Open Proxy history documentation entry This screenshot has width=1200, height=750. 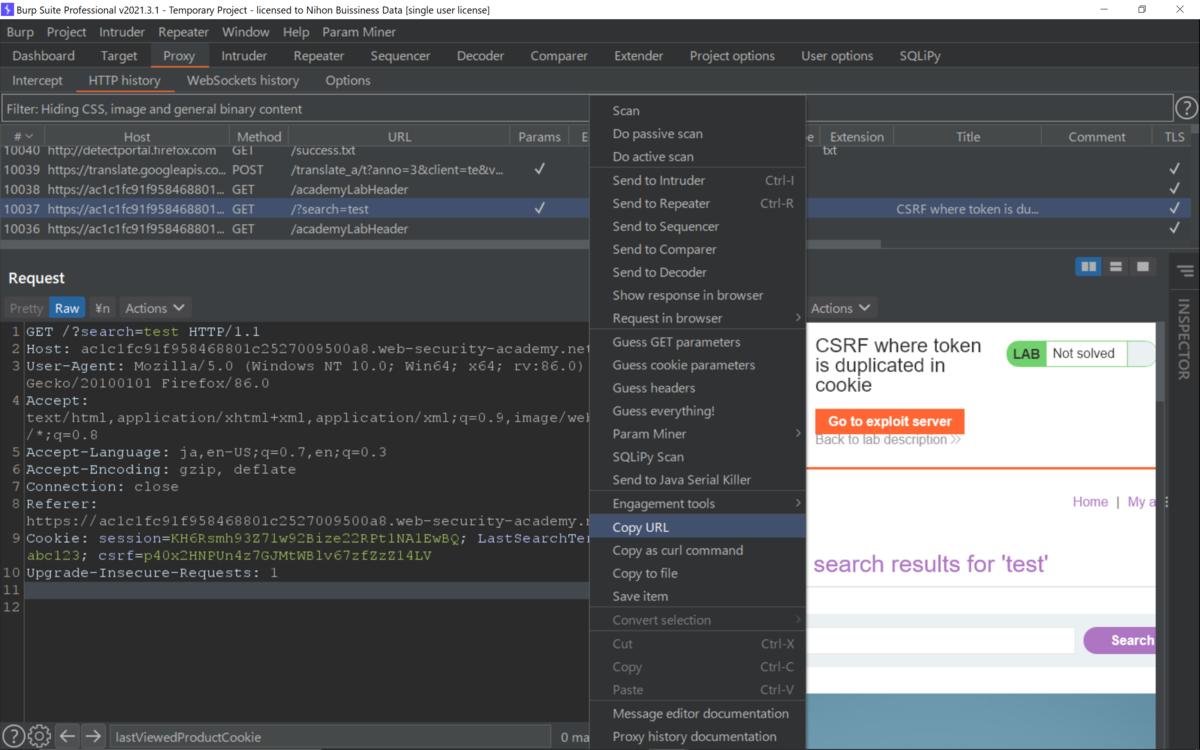coord(697,736)
